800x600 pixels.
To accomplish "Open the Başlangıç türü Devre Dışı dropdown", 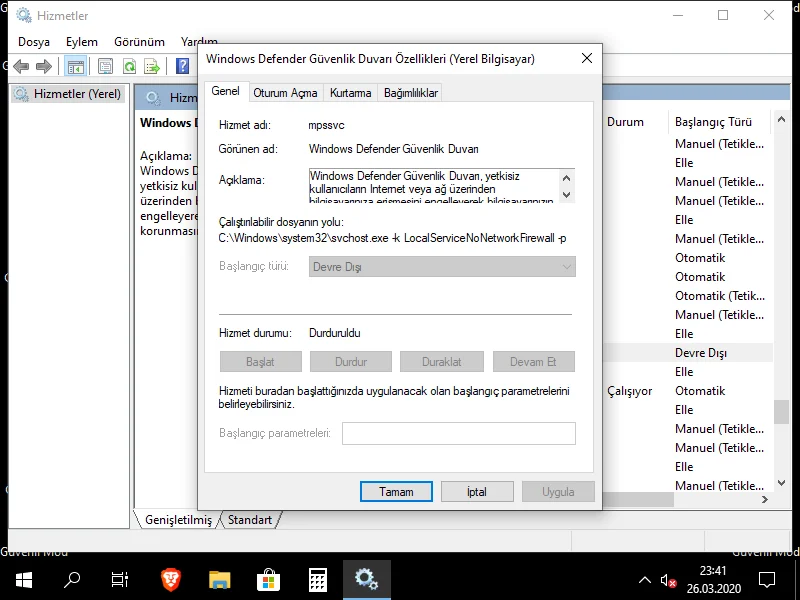I will tap(442, 267).
